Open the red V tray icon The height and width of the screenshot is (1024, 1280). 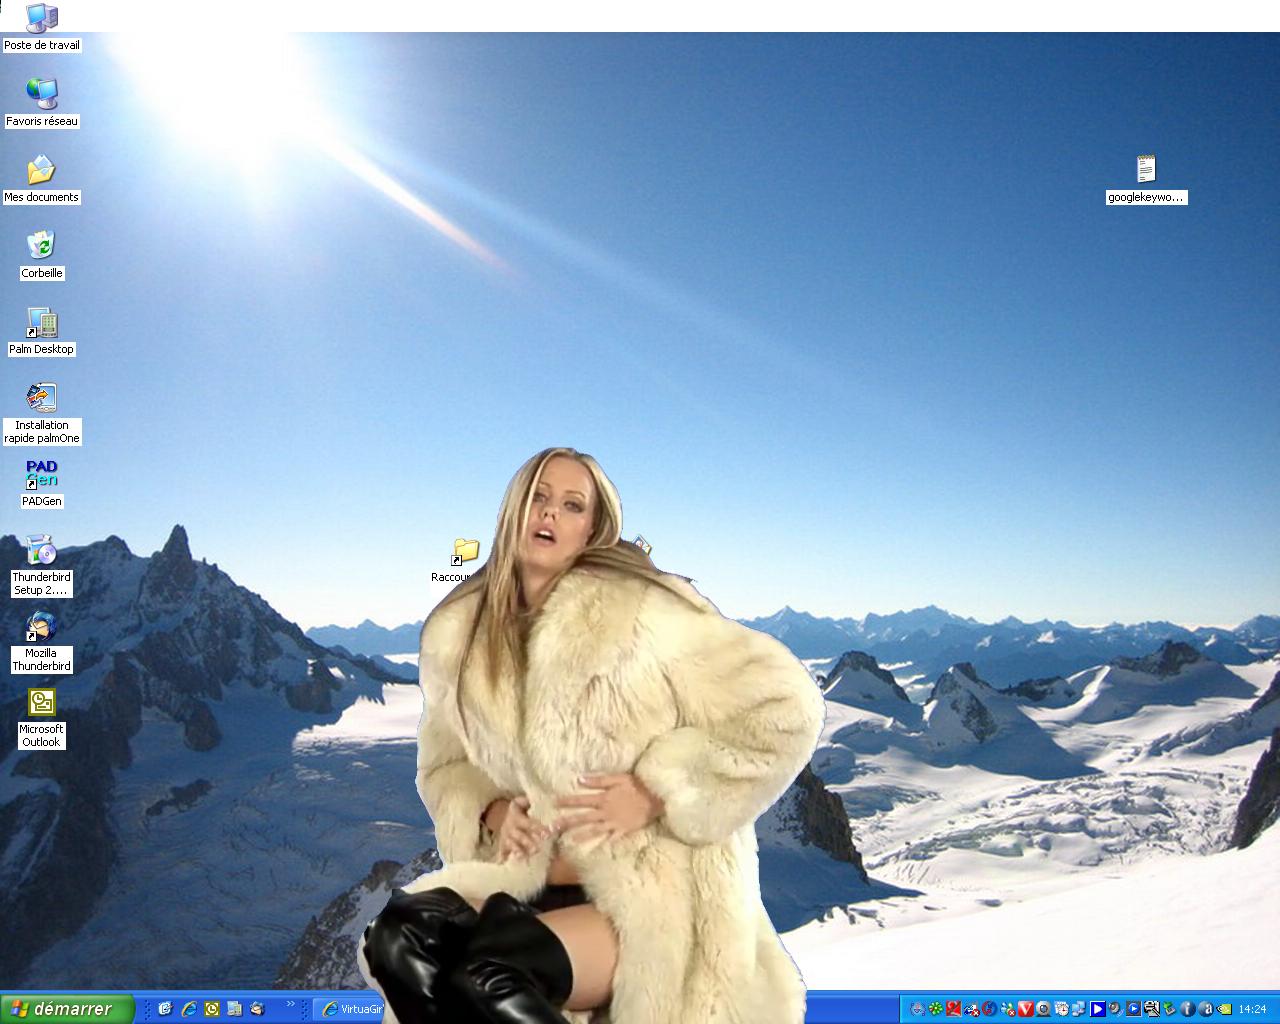(1025, 1009)
